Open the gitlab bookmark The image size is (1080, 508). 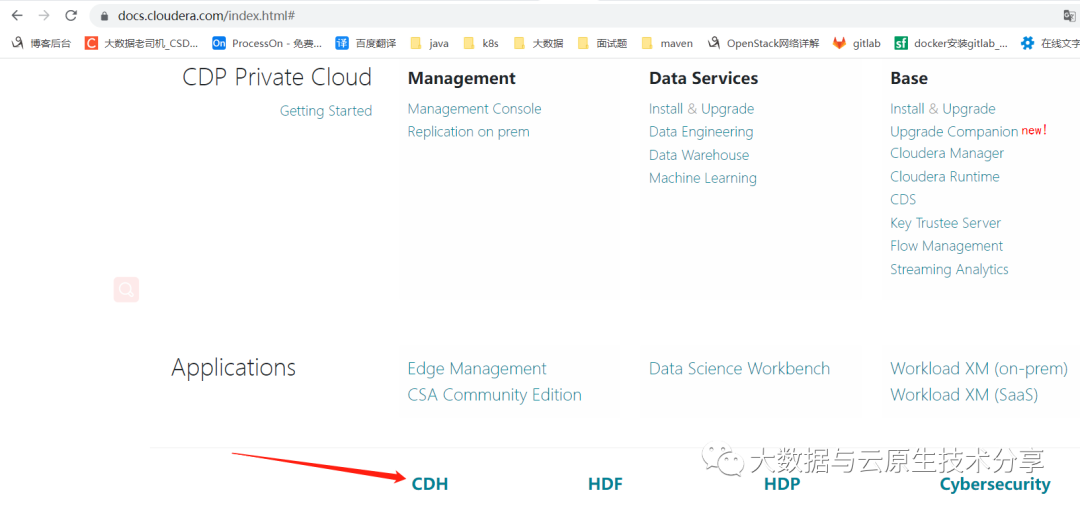tap(857, 44)
